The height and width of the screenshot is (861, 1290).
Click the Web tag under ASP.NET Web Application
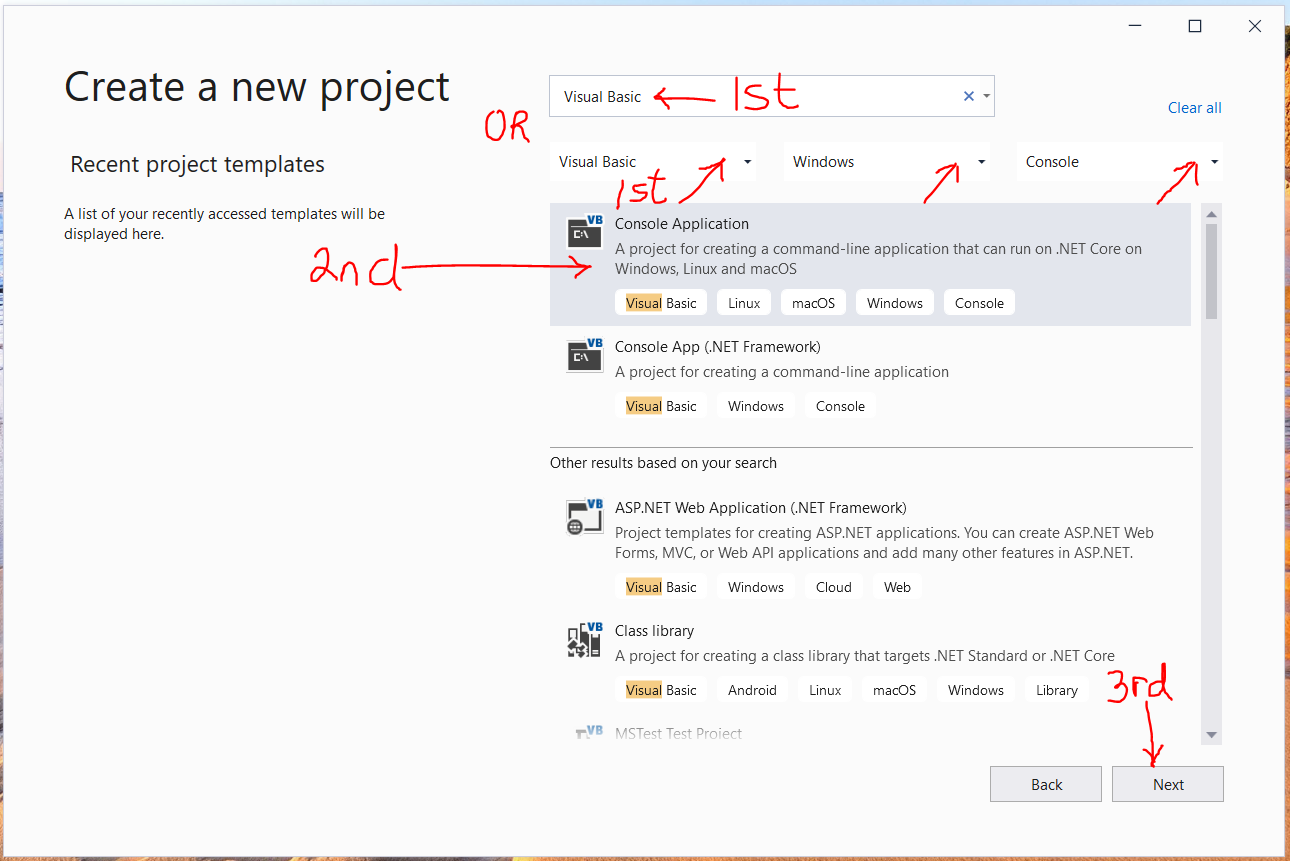(x=897, y=587)
